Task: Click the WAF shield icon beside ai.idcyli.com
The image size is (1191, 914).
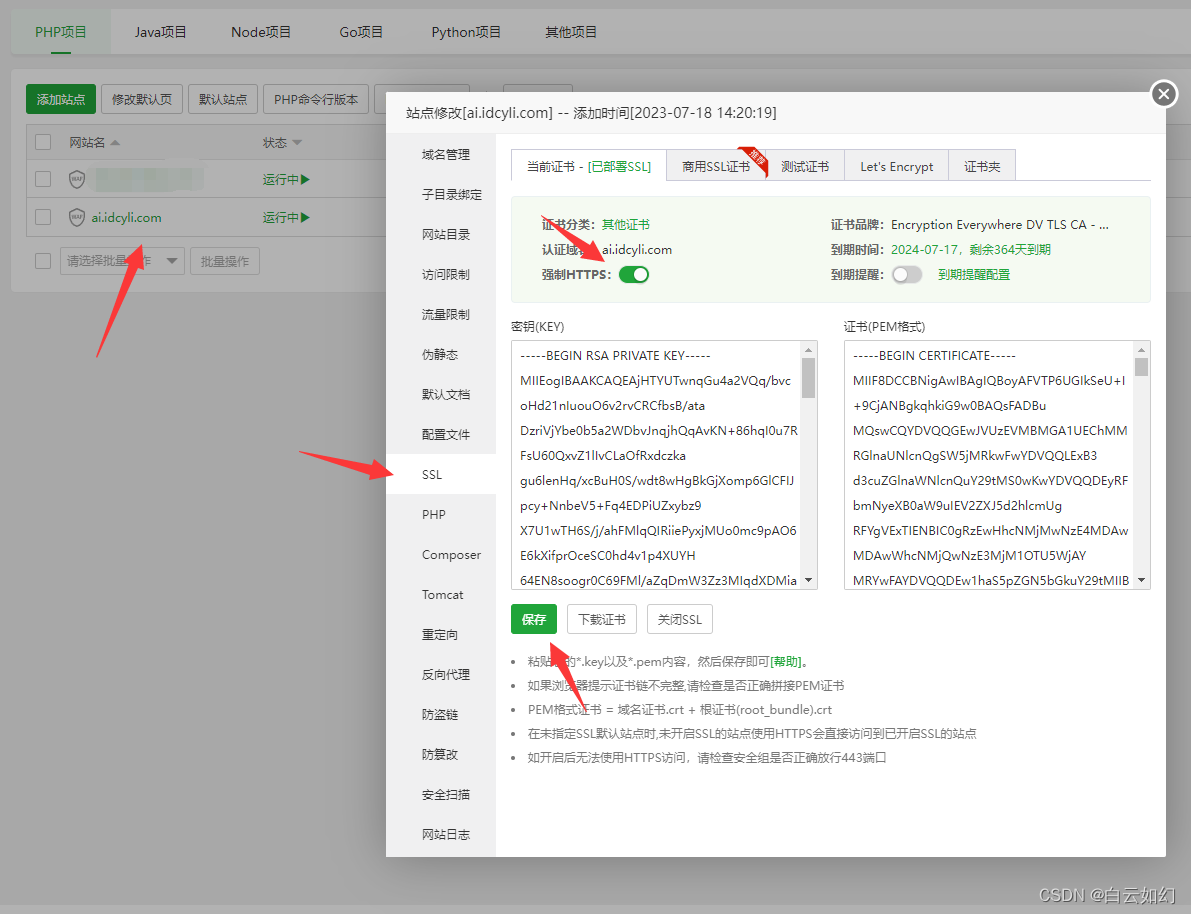Action: coord(77,217)
